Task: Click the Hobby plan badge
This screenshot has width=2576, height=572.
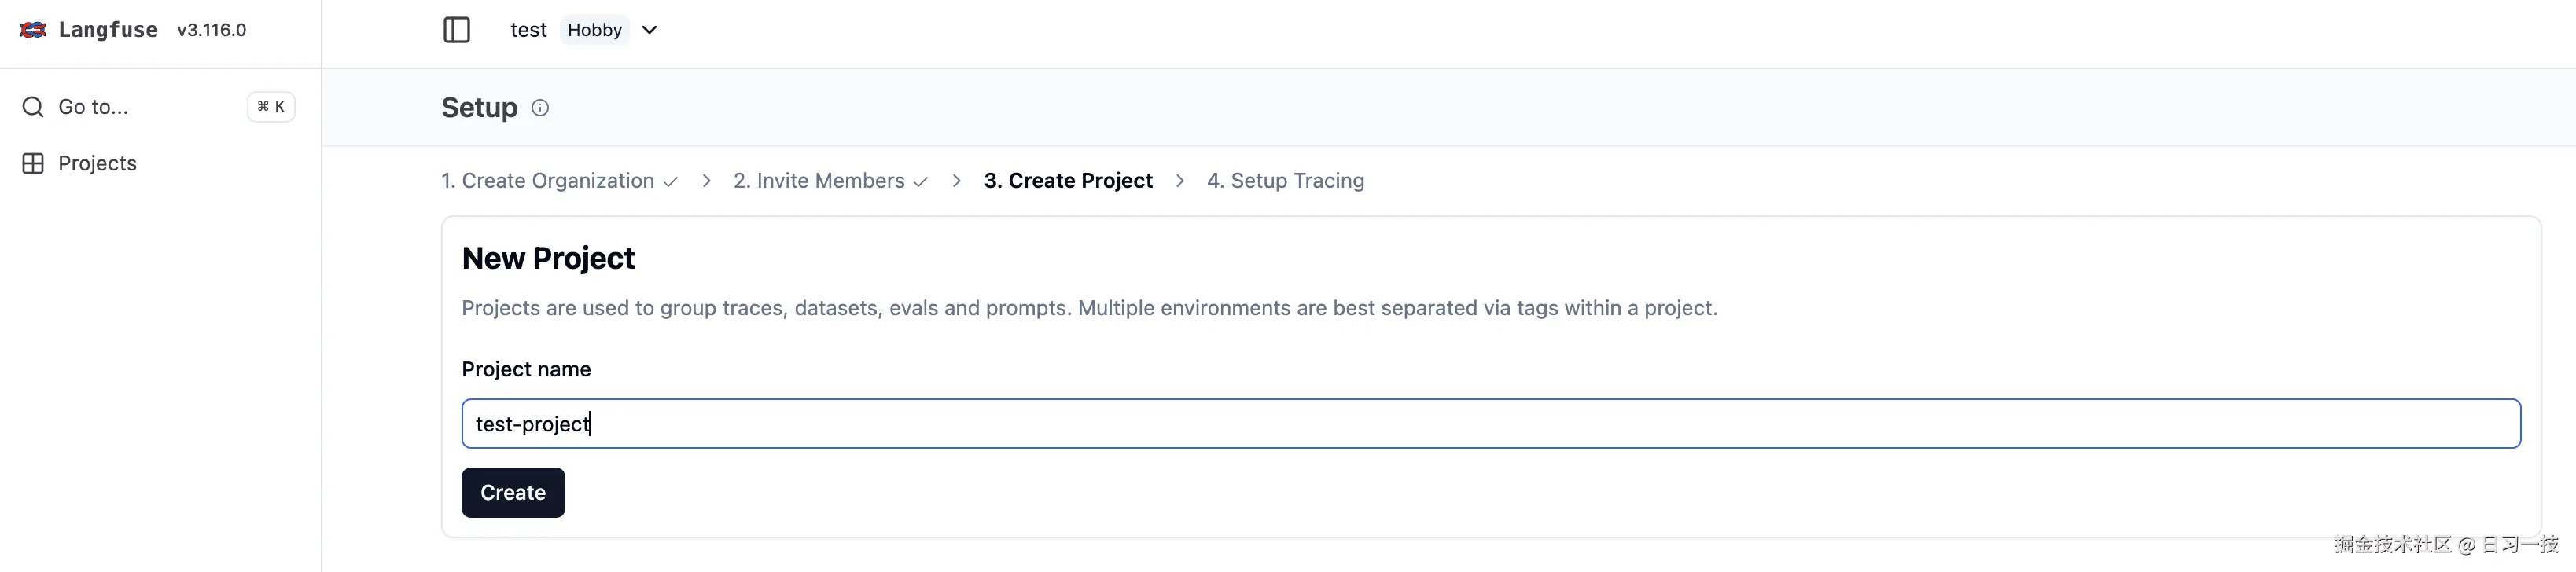Action: tap(595, 30)
